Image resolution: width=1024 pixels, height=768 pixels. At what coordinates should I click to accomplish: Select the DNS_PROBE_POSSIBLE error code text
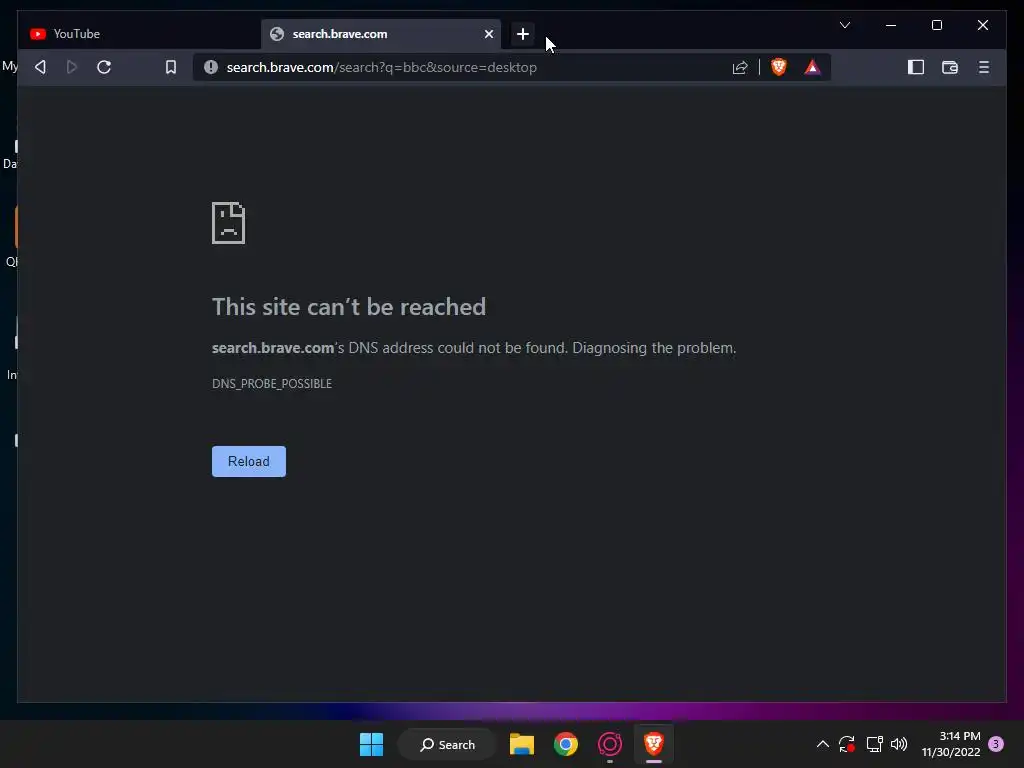pos(272,384)
